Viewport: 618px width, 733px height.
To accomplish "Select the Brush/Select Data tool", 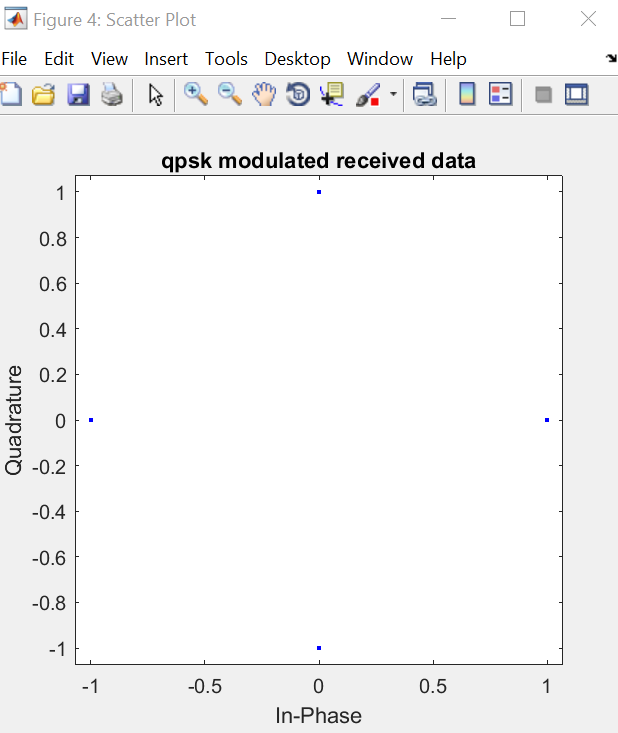I will coord(368,95).
